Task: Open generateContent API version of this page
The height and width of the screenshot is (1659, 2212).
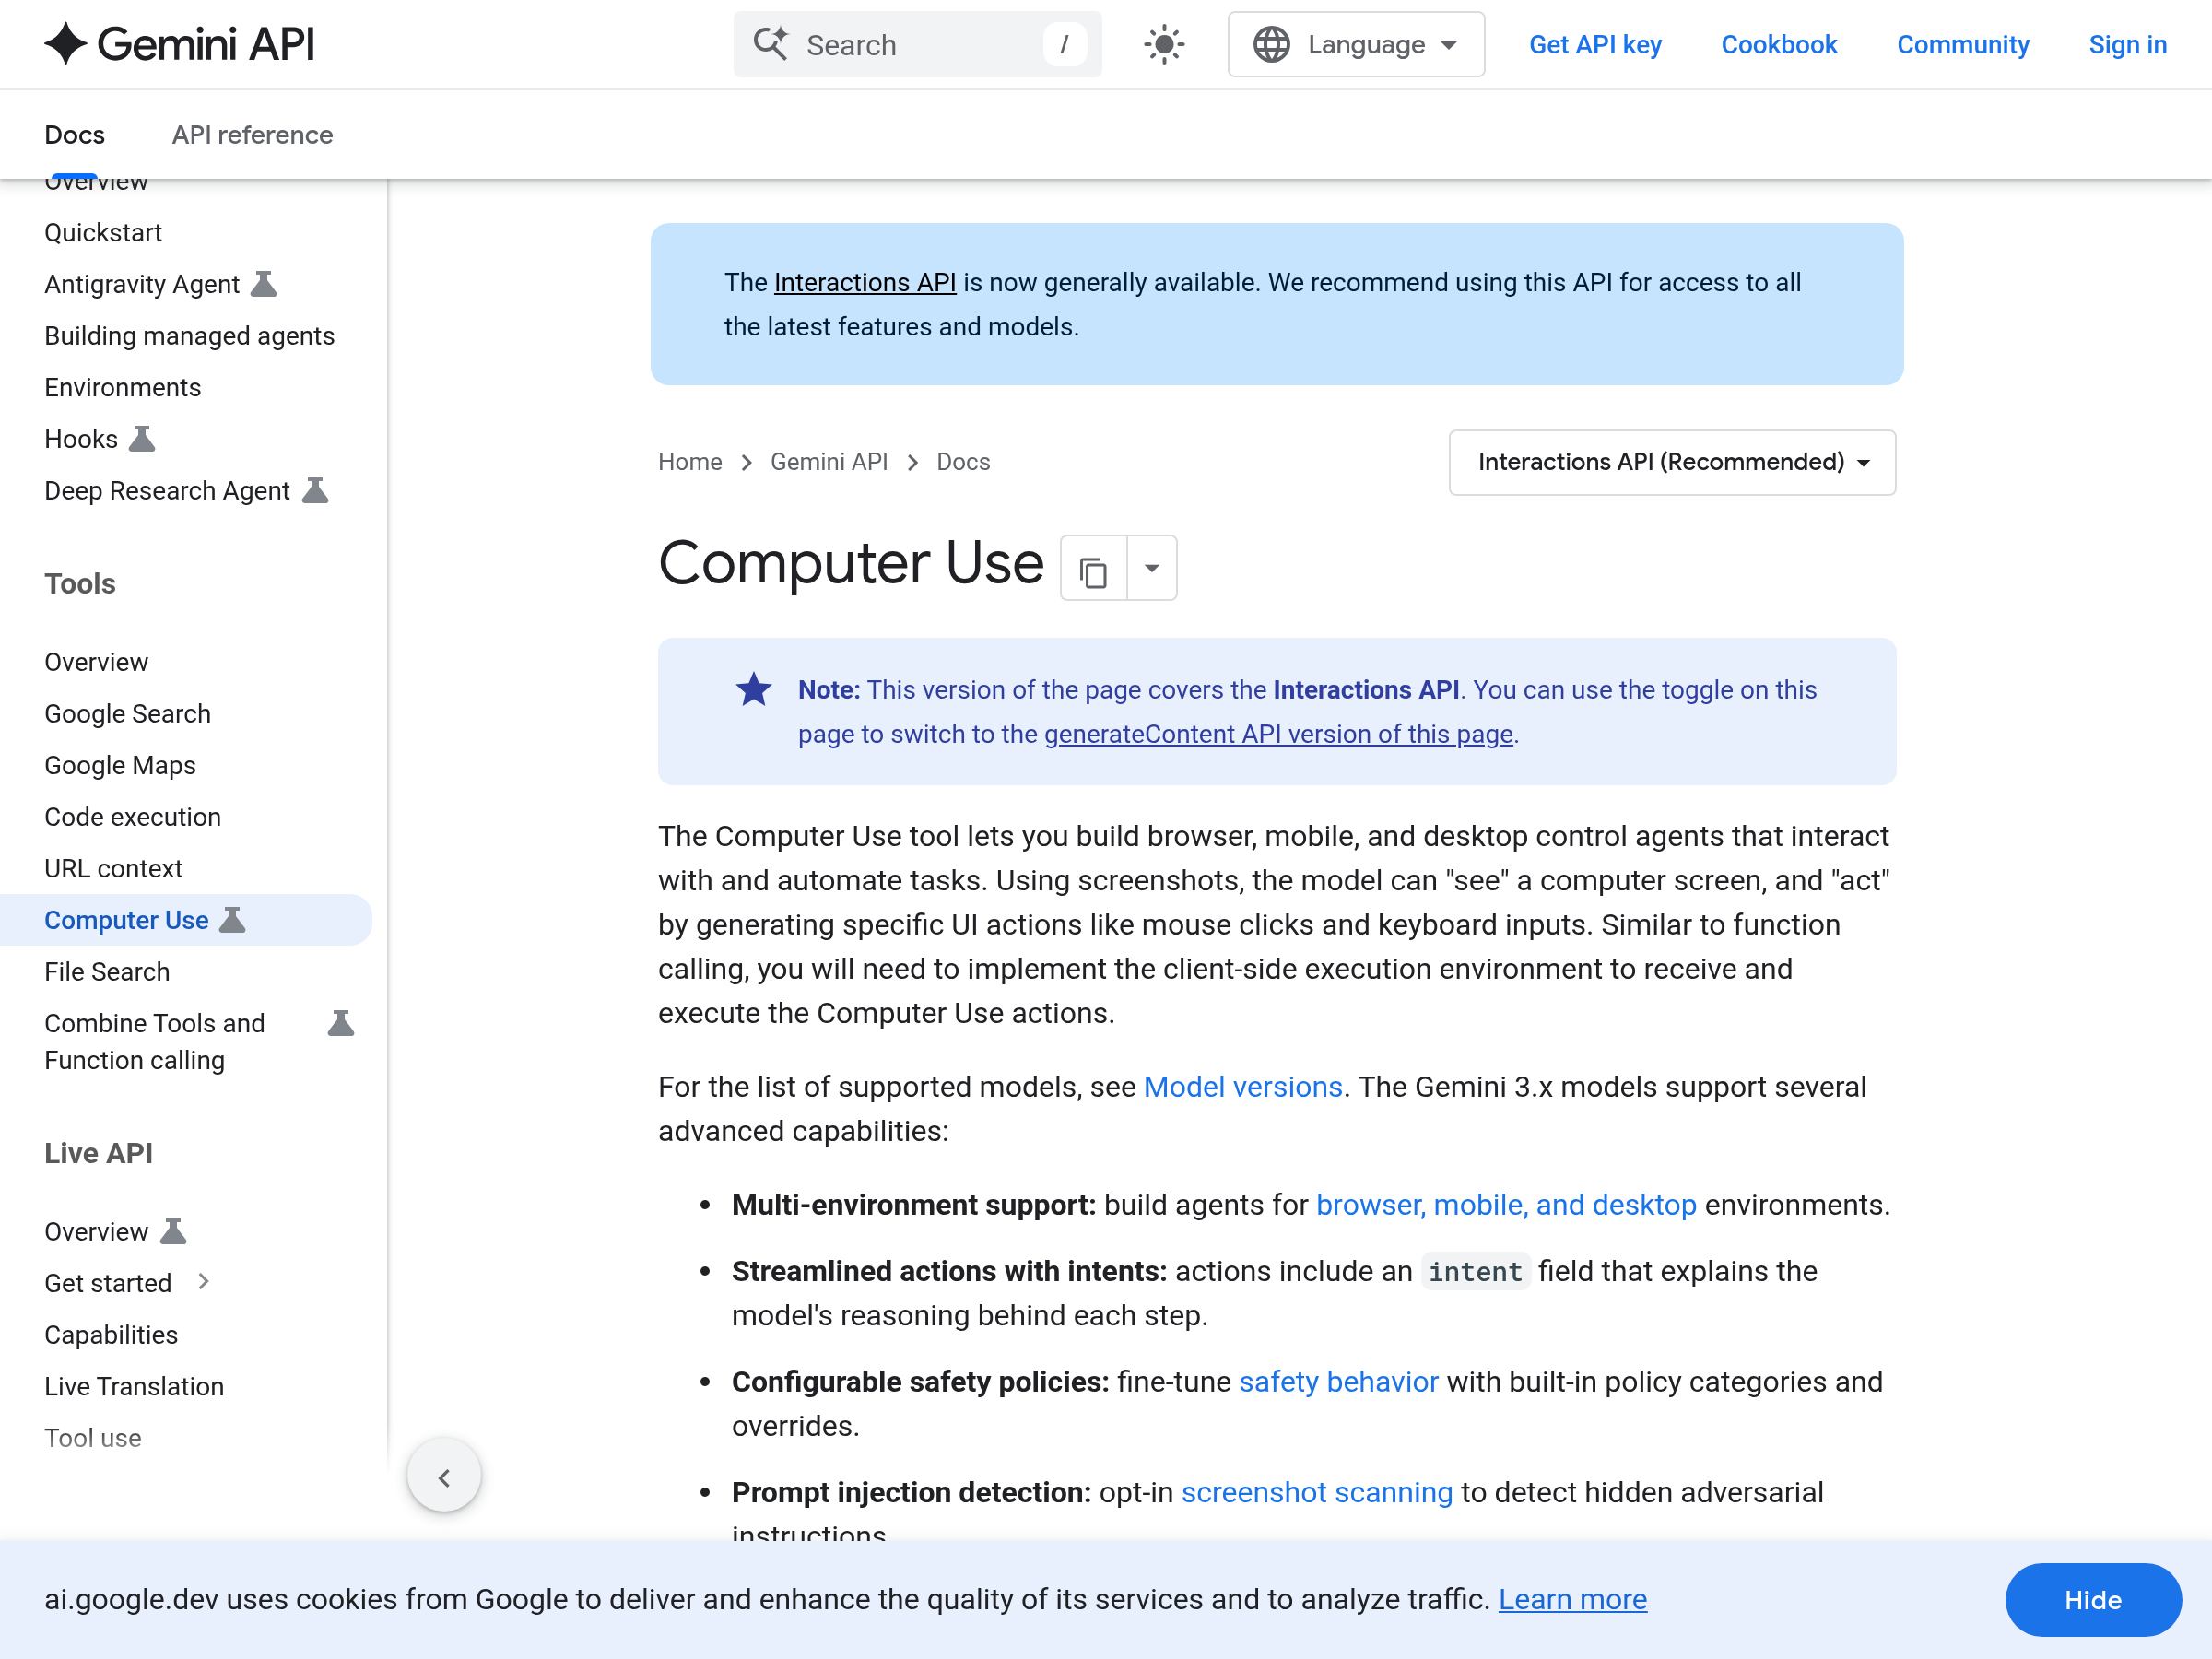Action: pyautogui.click(x=1278, y=734)
